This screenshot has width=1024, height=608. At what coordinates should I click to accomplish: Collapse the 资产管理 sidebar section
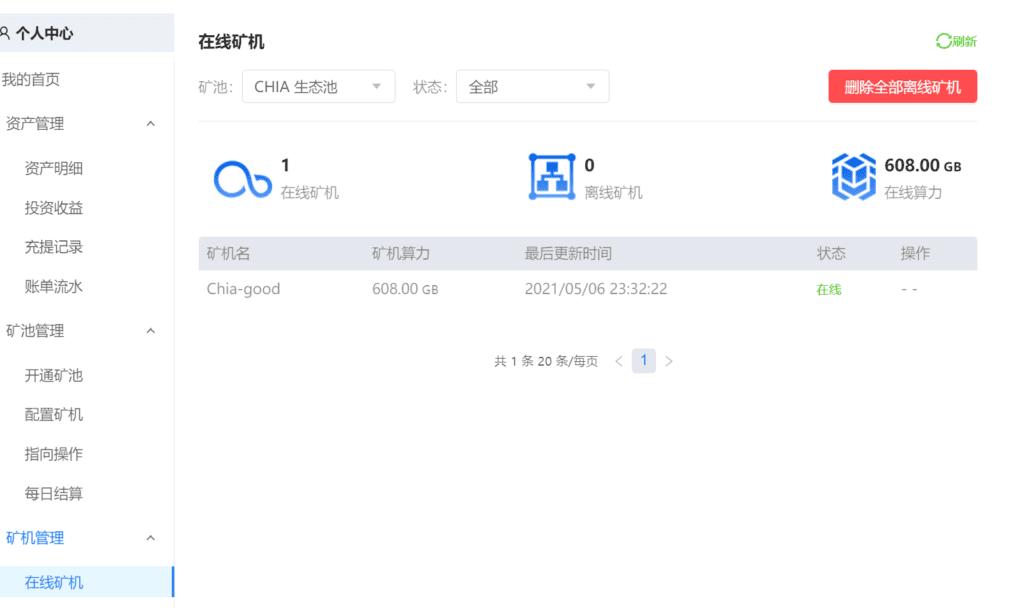click(151, 124)
